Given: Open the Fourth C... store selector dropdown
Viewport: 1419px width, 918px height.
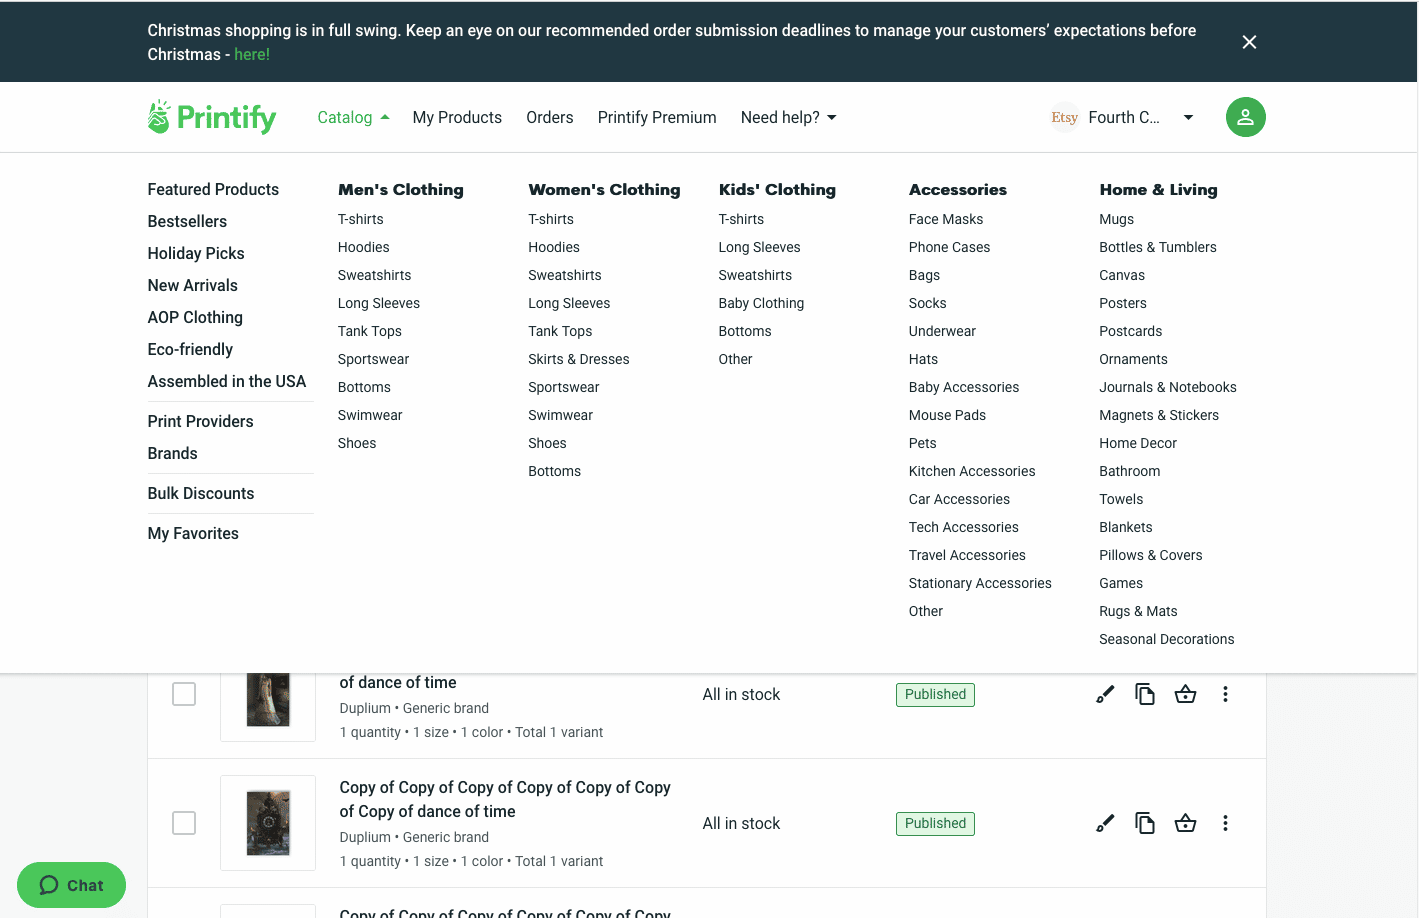Looking at the screenshot, I should [x=1123, y=117].
